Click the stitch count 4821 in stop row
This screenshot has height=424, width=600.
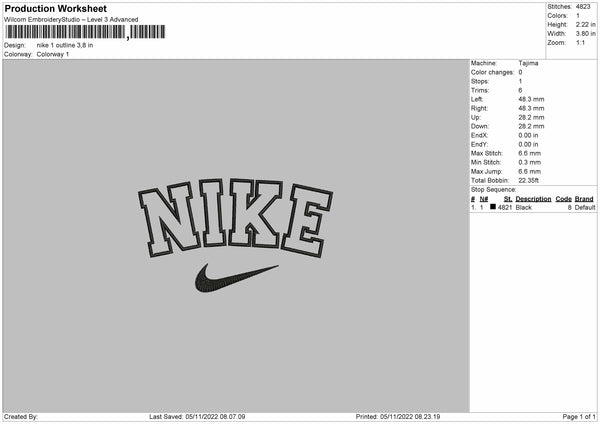[505, 207]
